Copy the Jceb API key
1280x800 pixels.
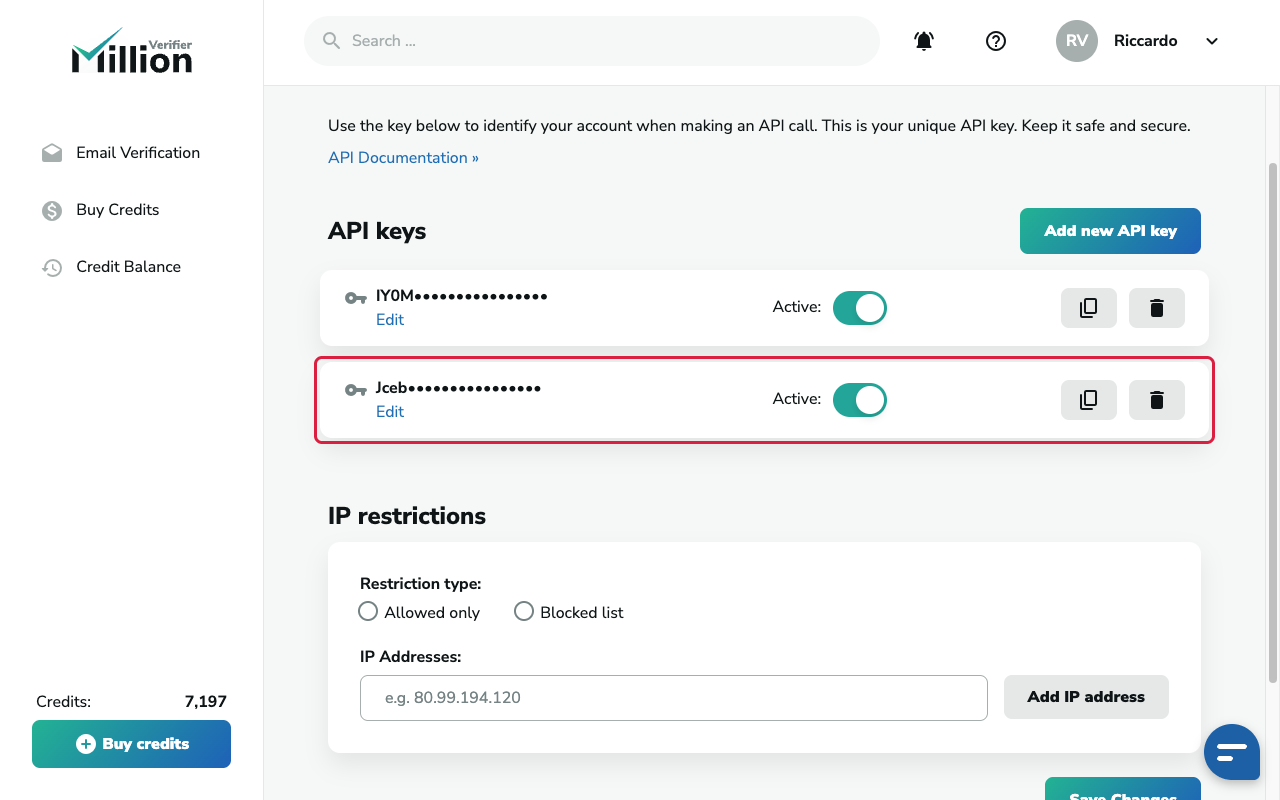point(1089,400)
